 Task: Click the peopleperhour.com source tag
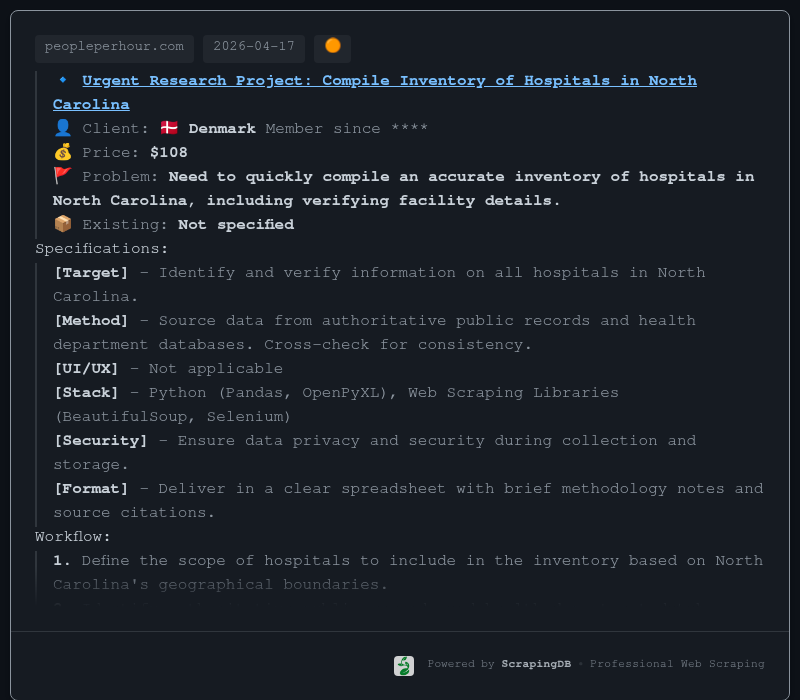[x=114, y=46]
